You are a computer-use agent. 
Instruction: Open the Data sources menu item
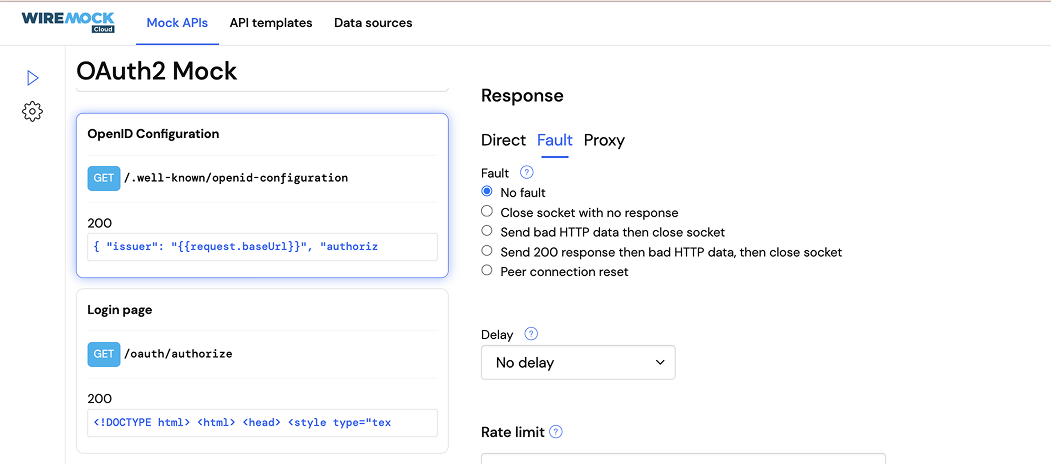373,23
